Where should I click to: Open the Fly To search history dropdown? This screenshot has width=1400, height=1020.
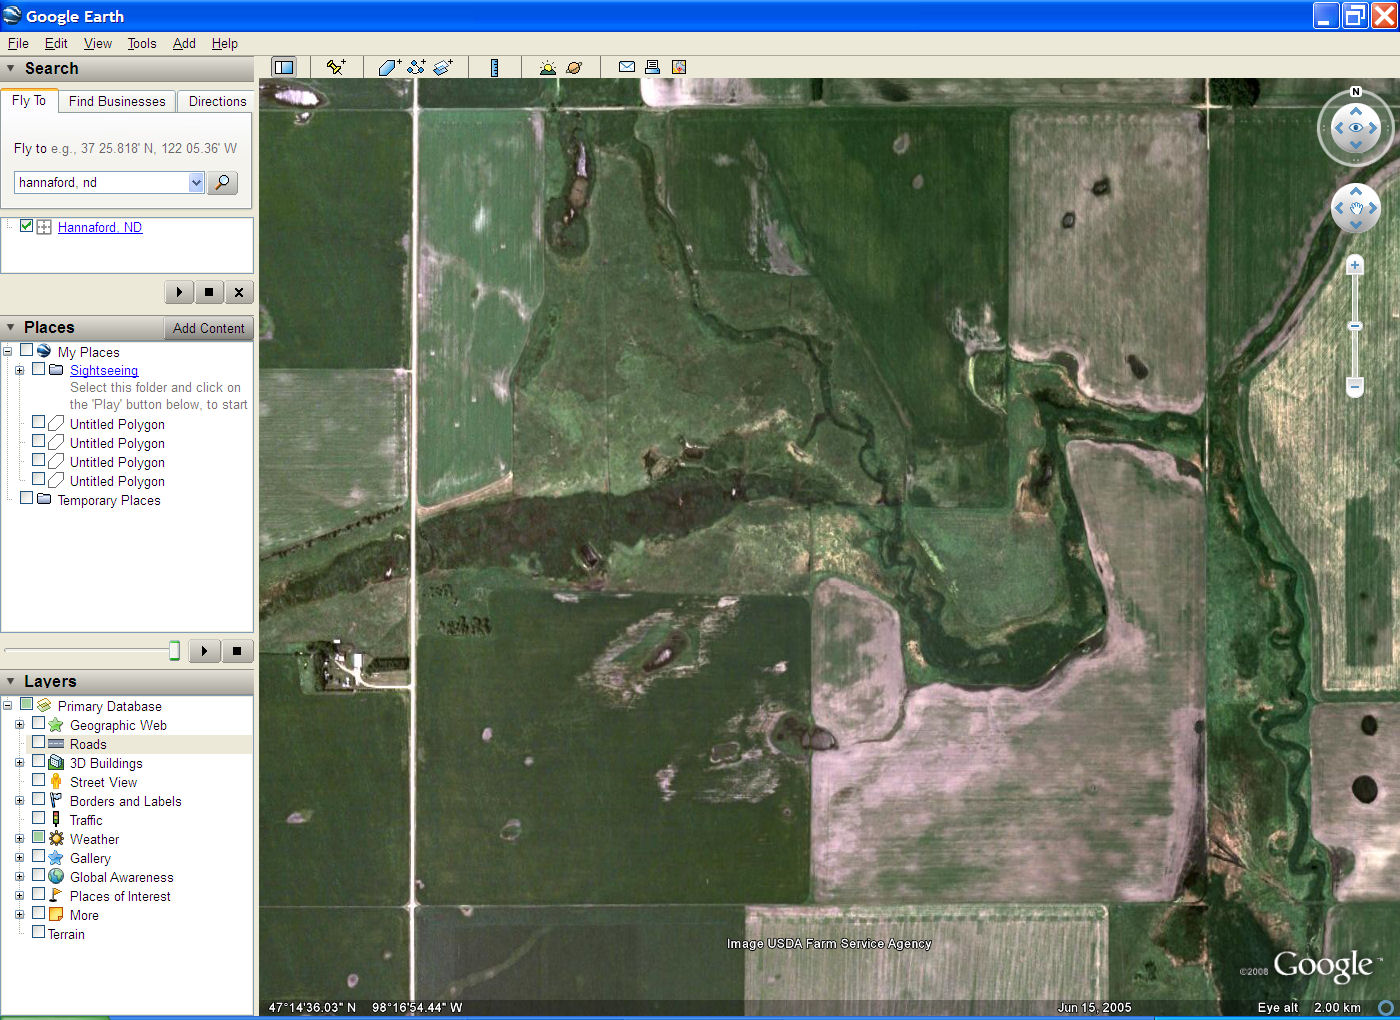point(196,183)
